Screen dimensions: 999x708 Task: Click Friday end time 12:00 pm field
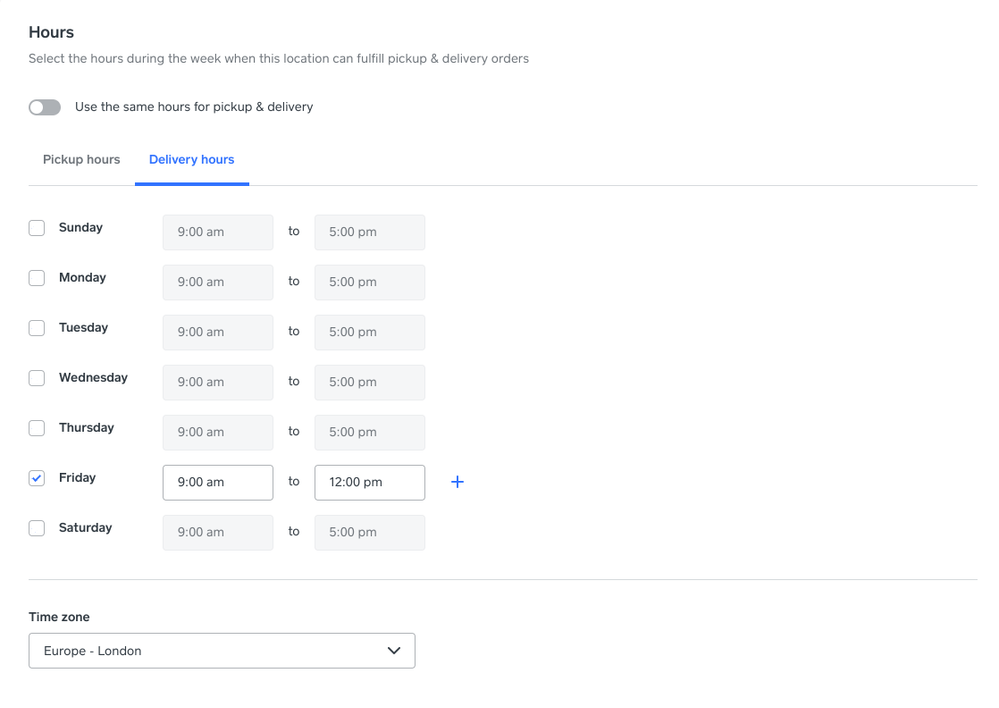pyautogui.click(x=369, y=482)
